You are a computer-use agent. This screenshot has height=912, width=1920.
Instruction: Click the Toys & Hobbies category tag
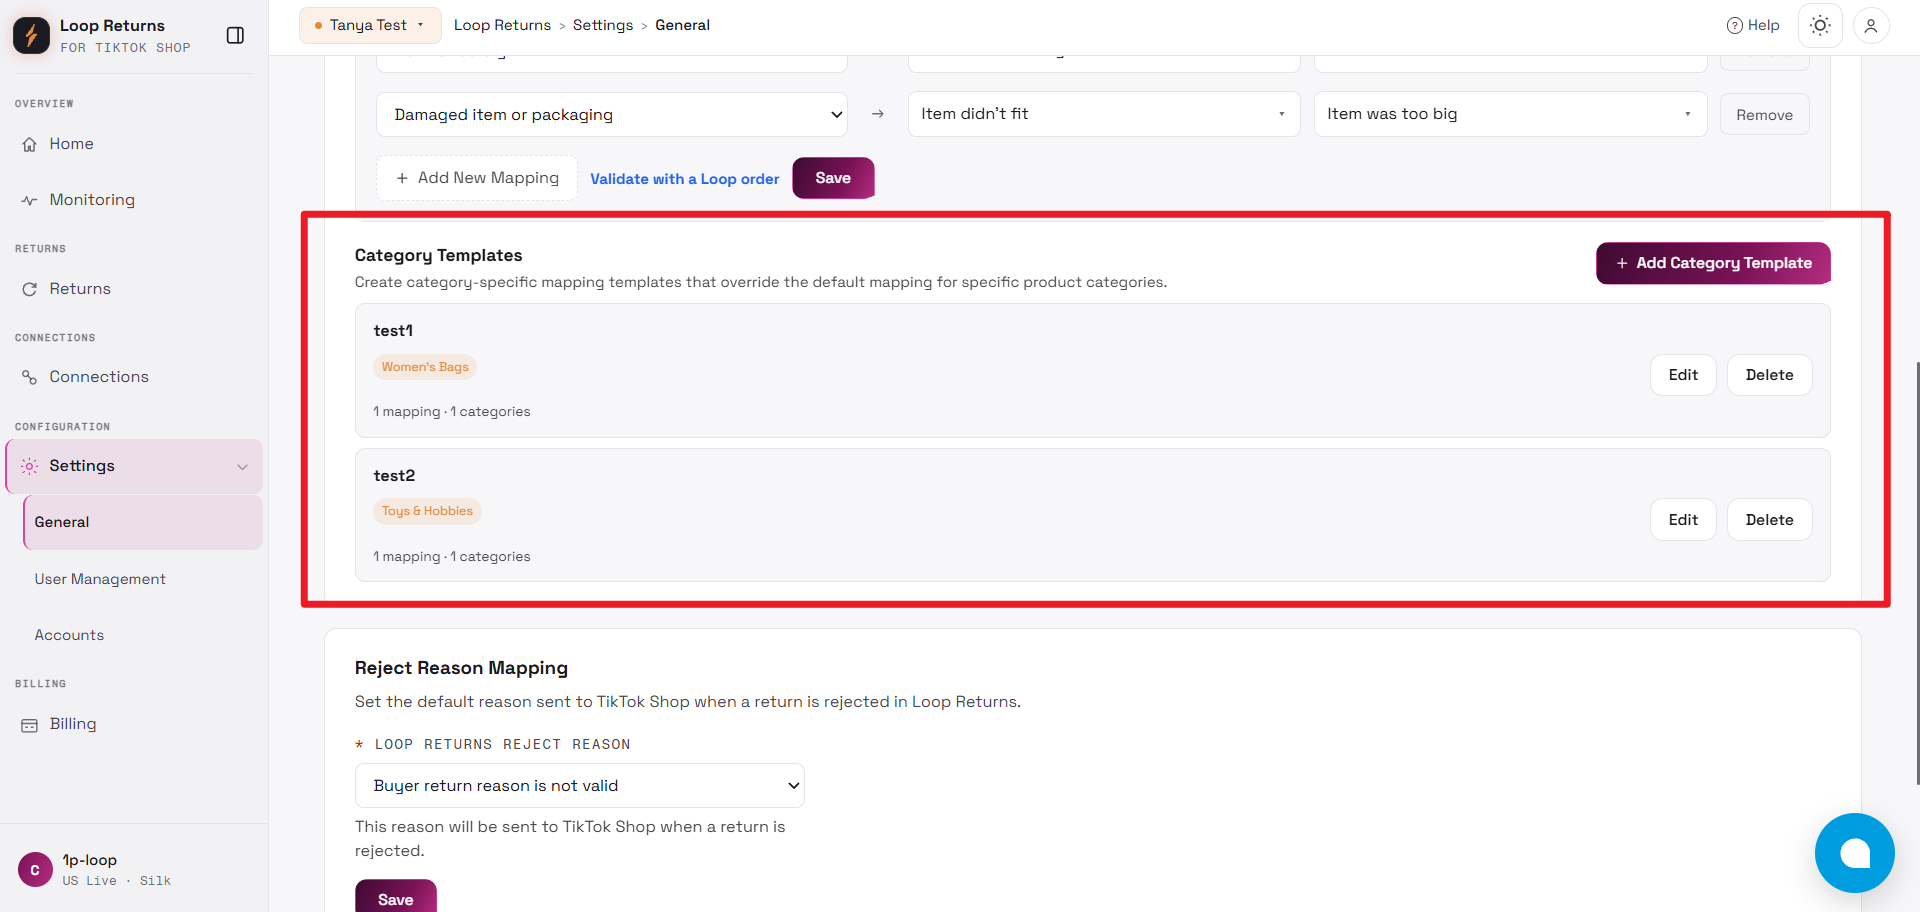[427, 511]
